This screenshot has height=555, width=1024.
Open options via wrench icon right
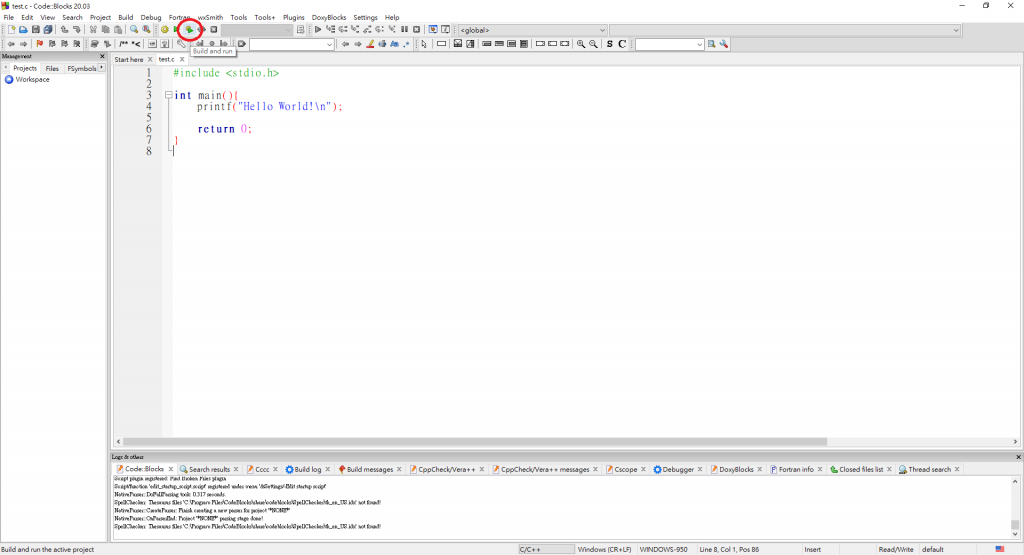coord(724,44)
